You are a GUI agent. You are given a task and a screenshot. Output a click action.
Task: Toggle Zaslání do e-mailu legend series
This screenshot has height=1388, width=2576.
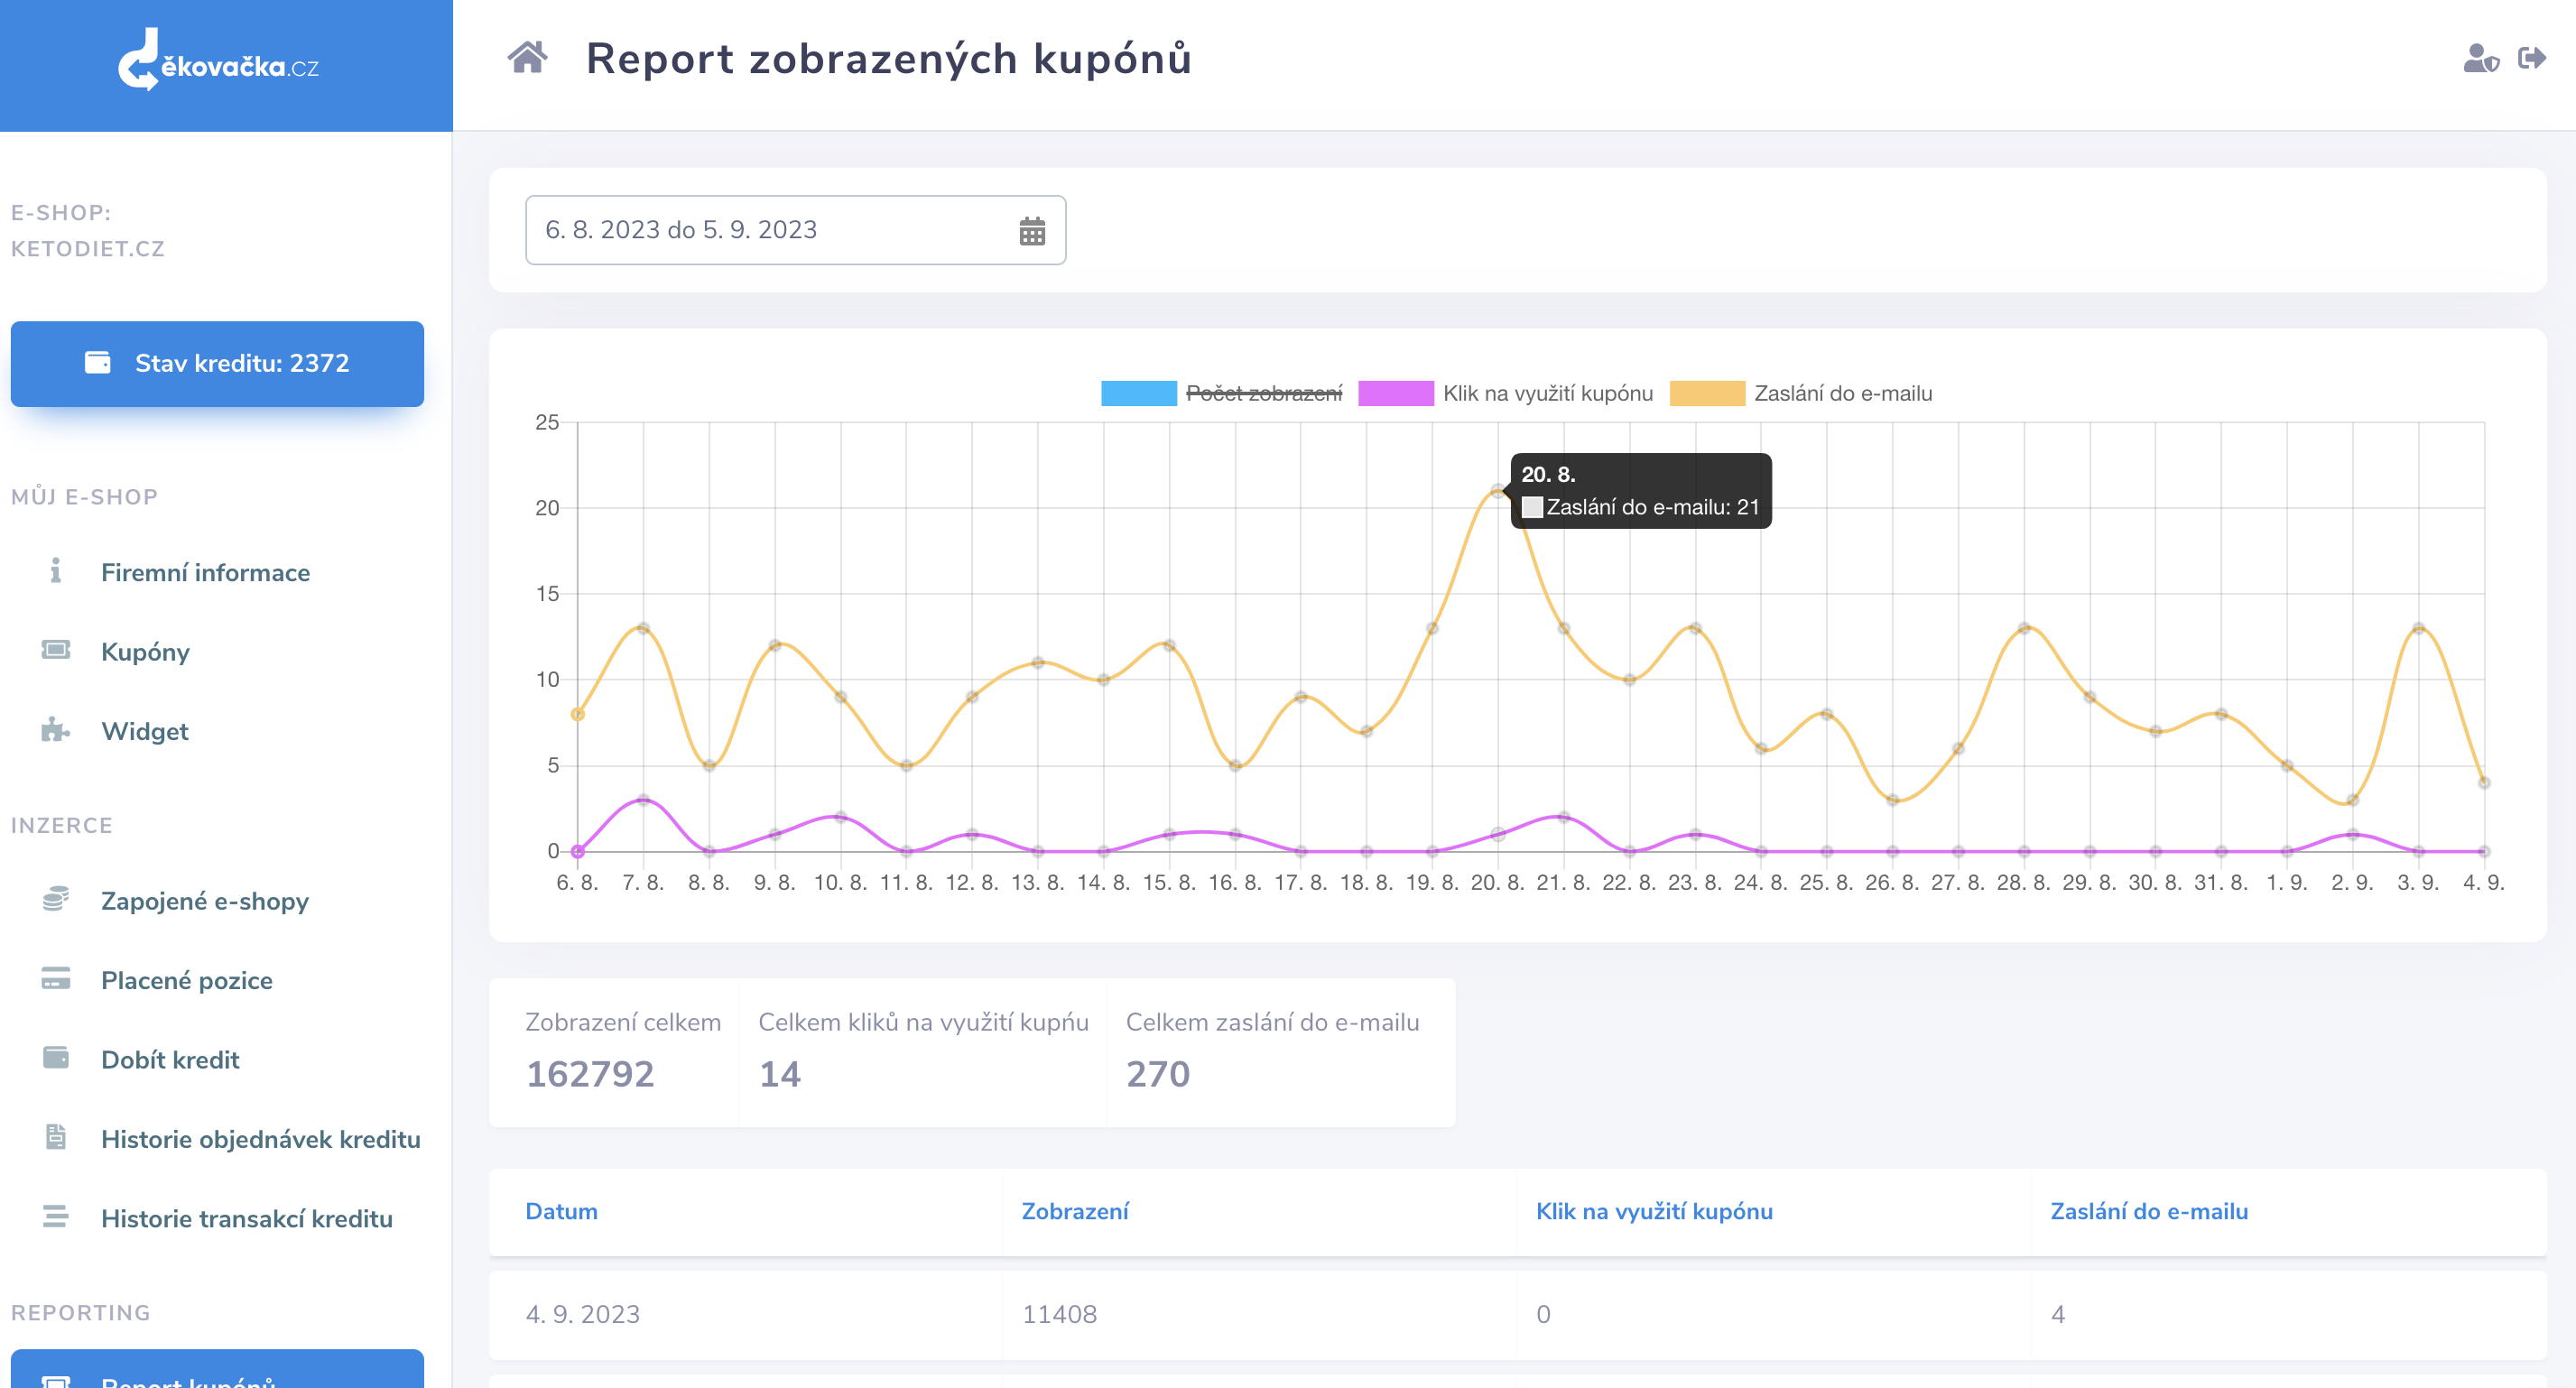click(1801, 394)
